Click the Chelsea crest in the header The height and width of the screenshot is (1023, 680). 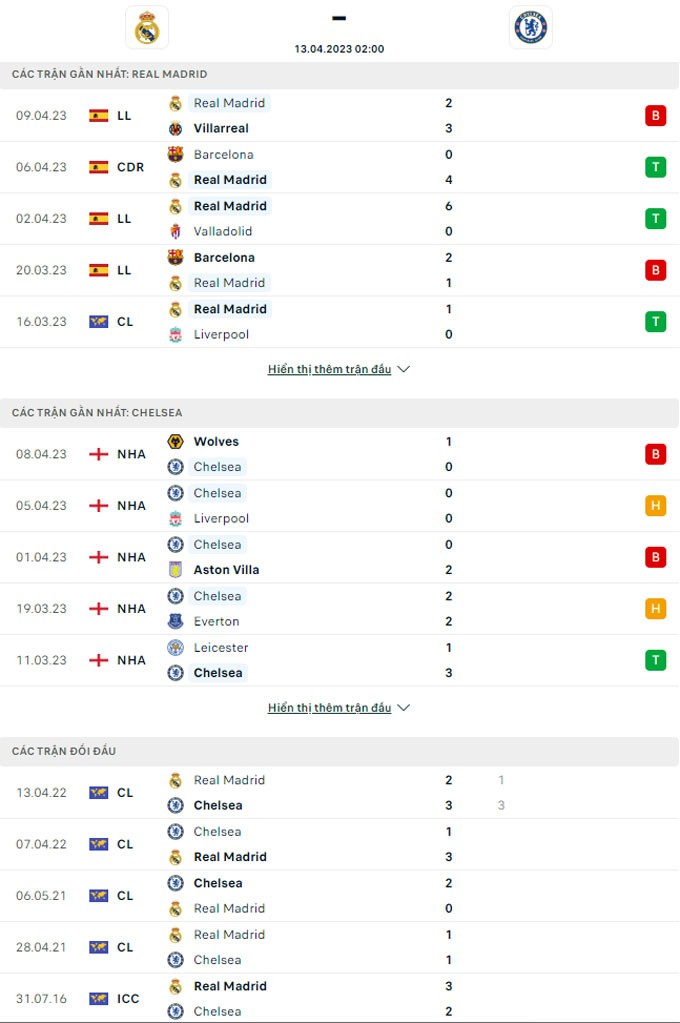[x=530, y=27]
